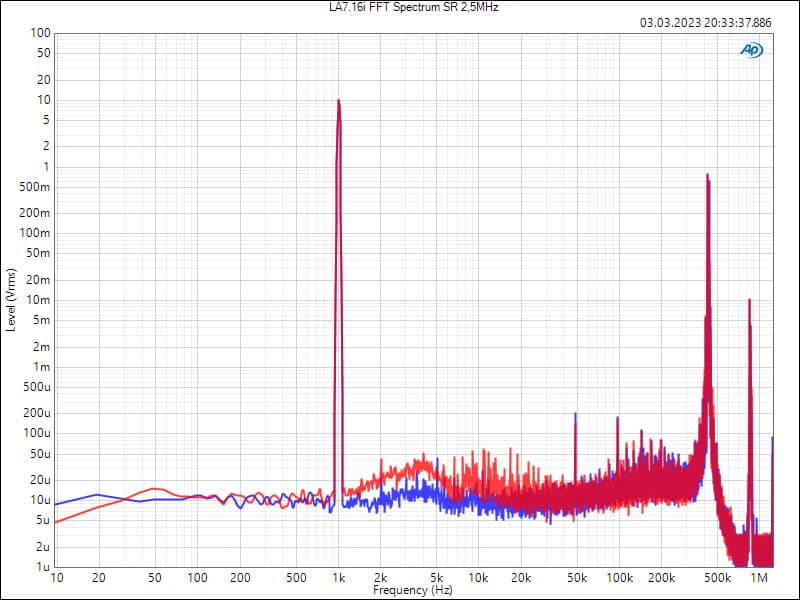
Task: Select the narrow spike at 50k frequency
Action: tap(576, 414)
